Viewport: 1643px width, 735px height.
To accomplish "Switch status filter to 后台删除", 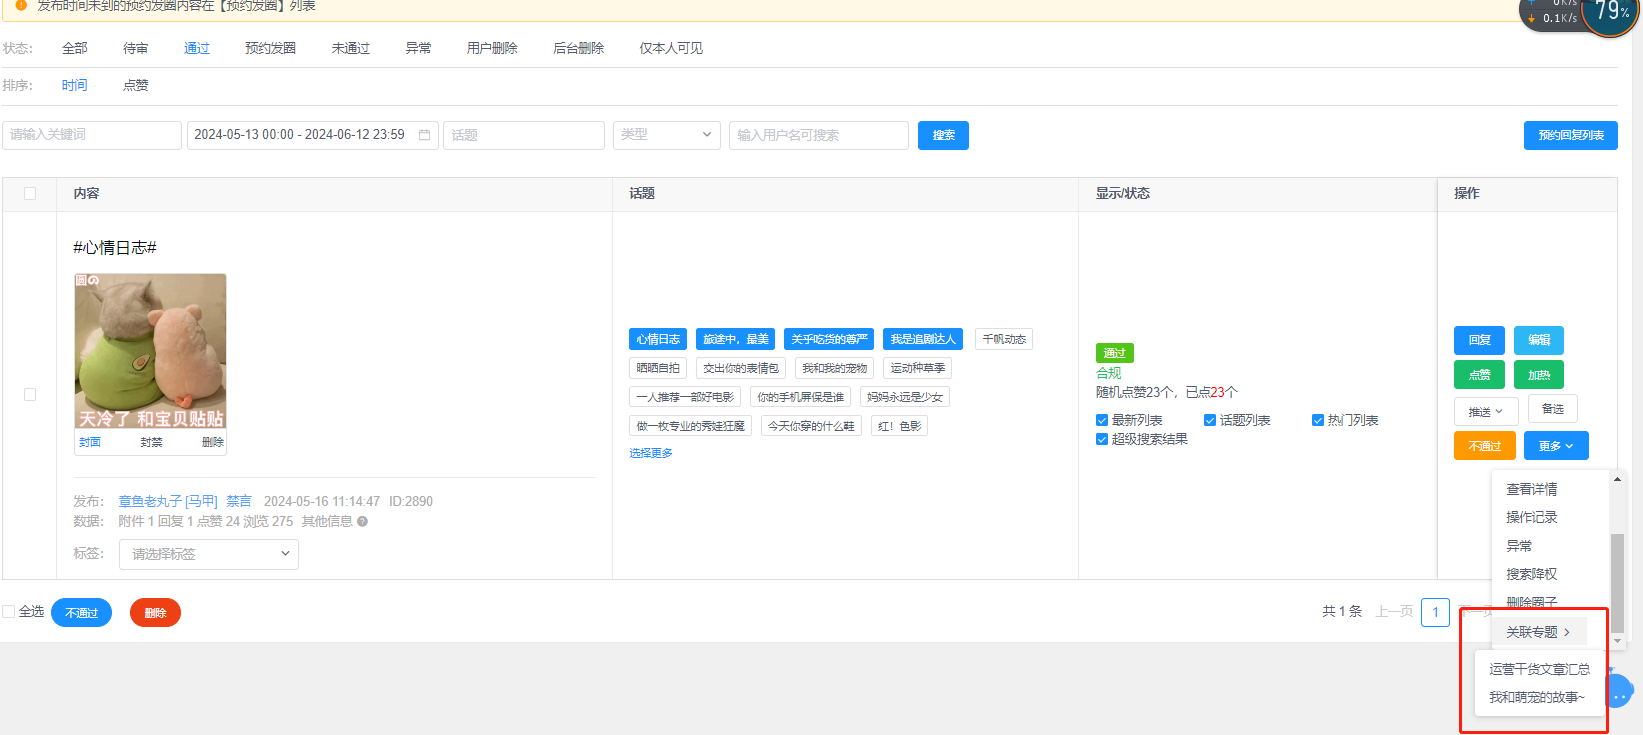I will pyautogui.click(x=579, y=48).
